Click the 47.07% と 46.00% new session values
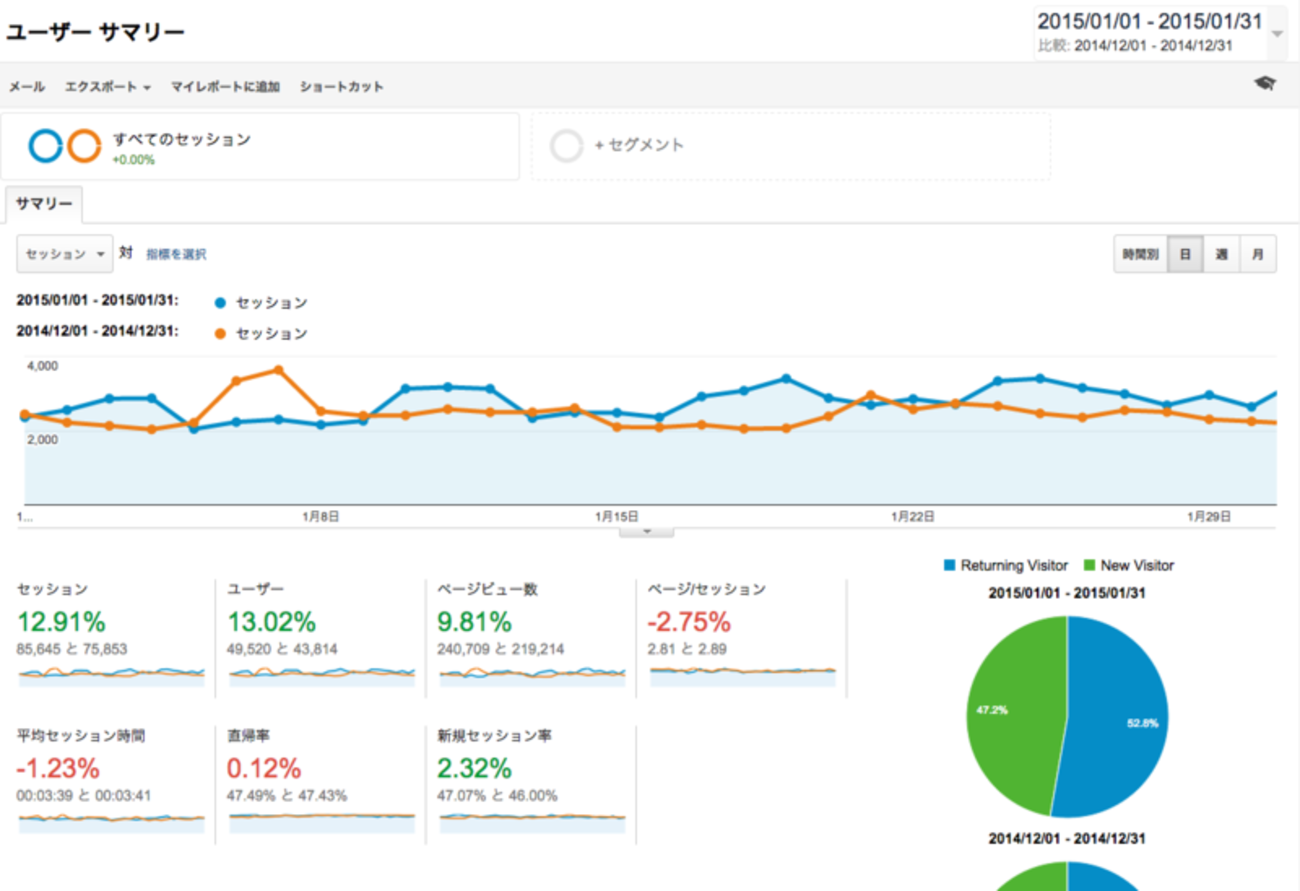 pyautogui.click(x=497, y=796)
